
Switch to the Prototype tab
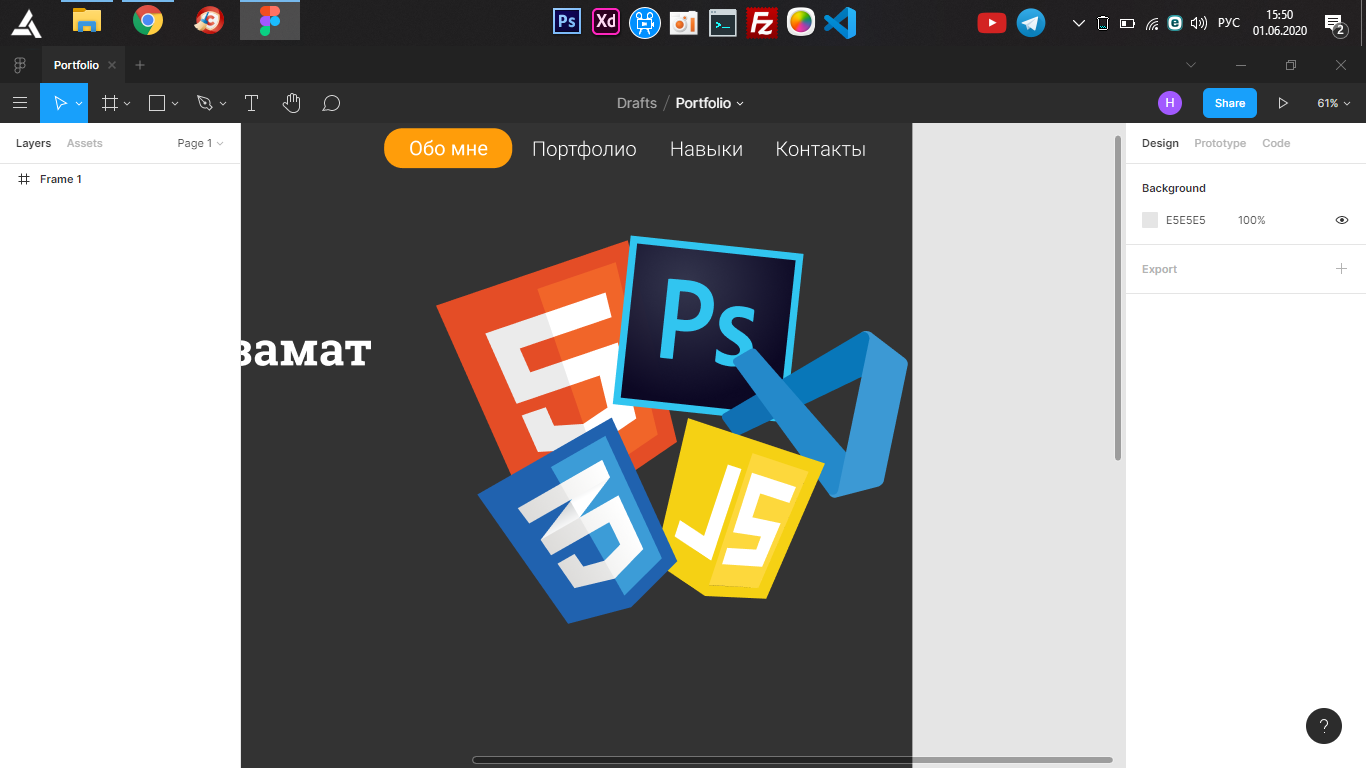coord(1220,143)
